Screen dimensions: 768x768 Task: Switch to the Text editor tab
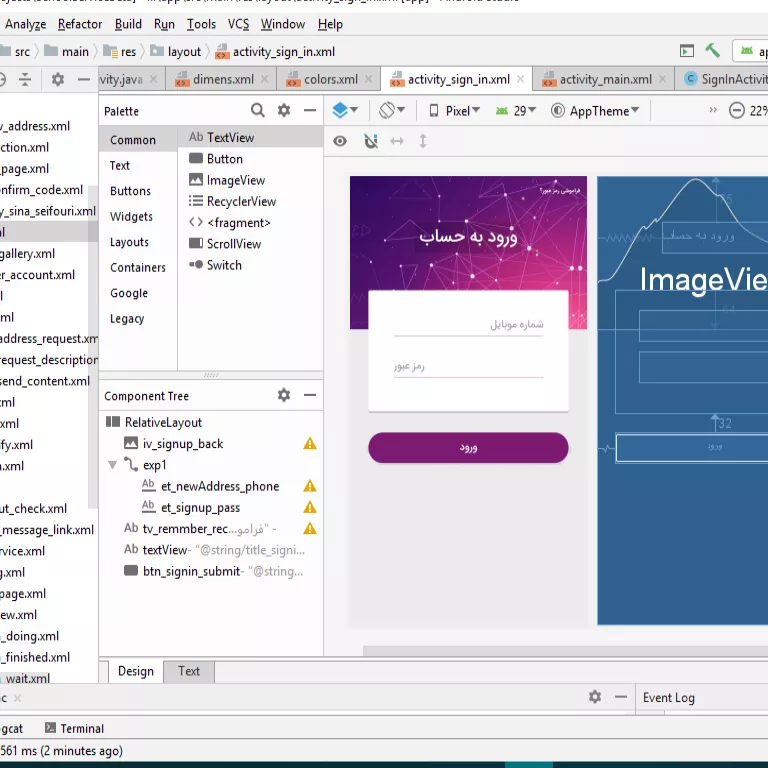click(x=189, y=671)
